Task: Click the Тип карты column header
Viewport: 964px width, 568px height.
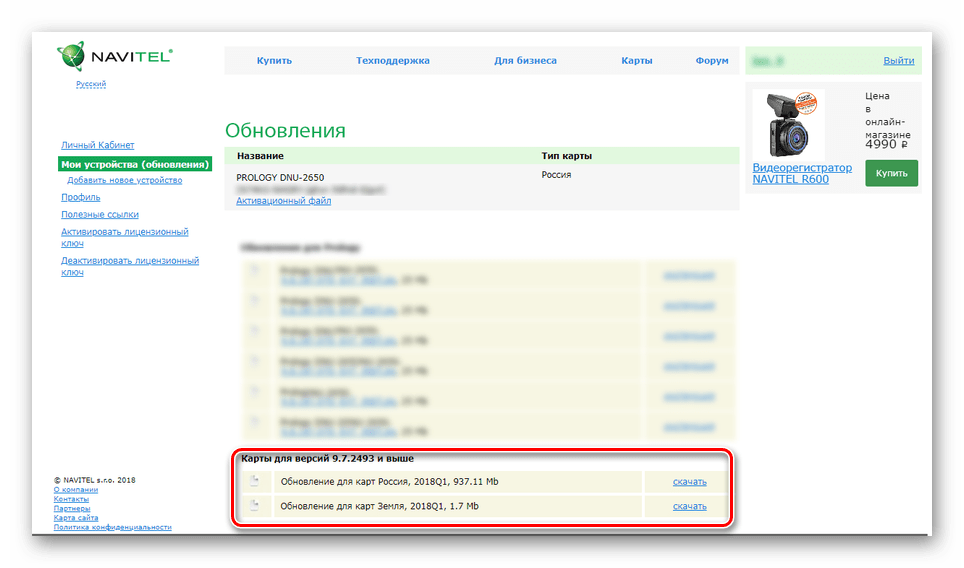Action: coord(566,156)
